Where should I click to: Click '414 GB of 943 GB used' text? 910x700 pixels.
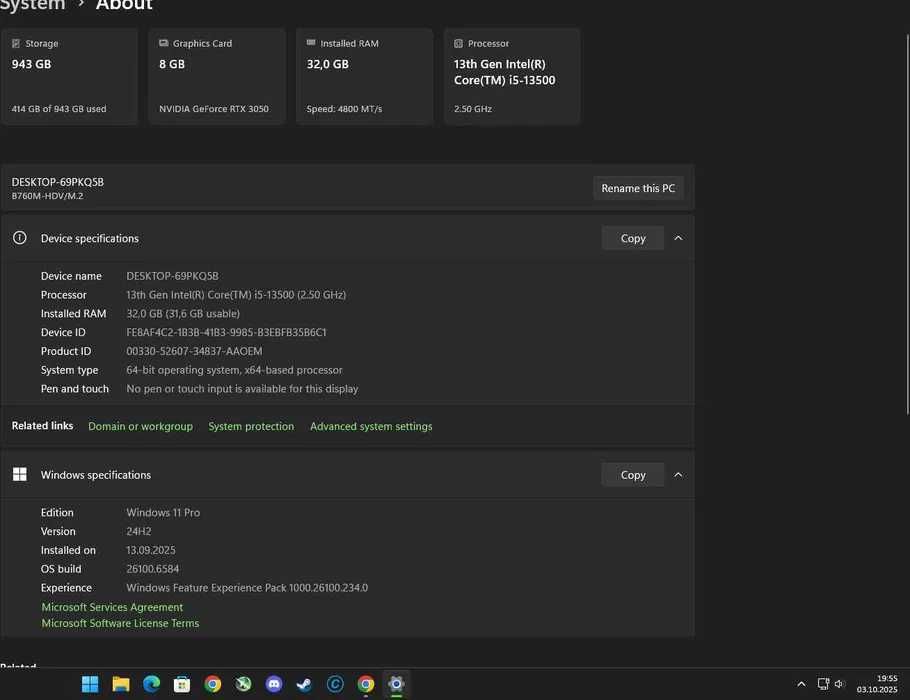pyautogui.click(x=59, y=109)
